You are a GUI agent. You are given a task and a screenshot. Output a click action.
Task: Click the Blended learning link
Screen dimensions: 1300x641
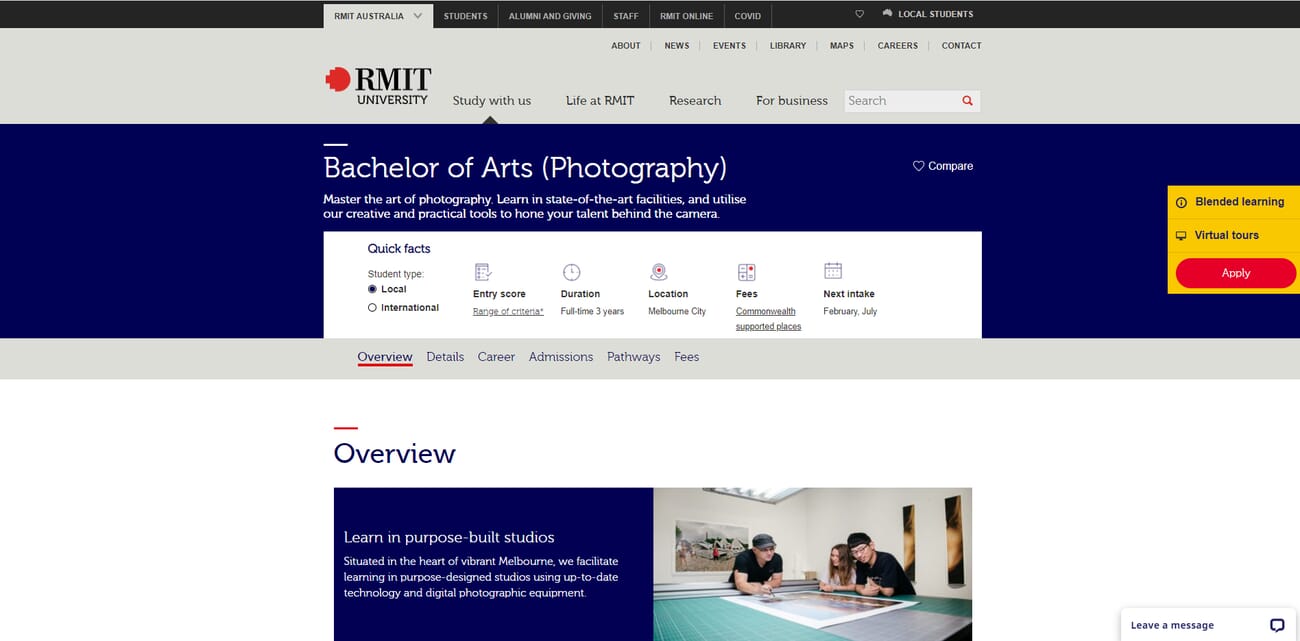pyautogui.click(x=1240, y=202)
